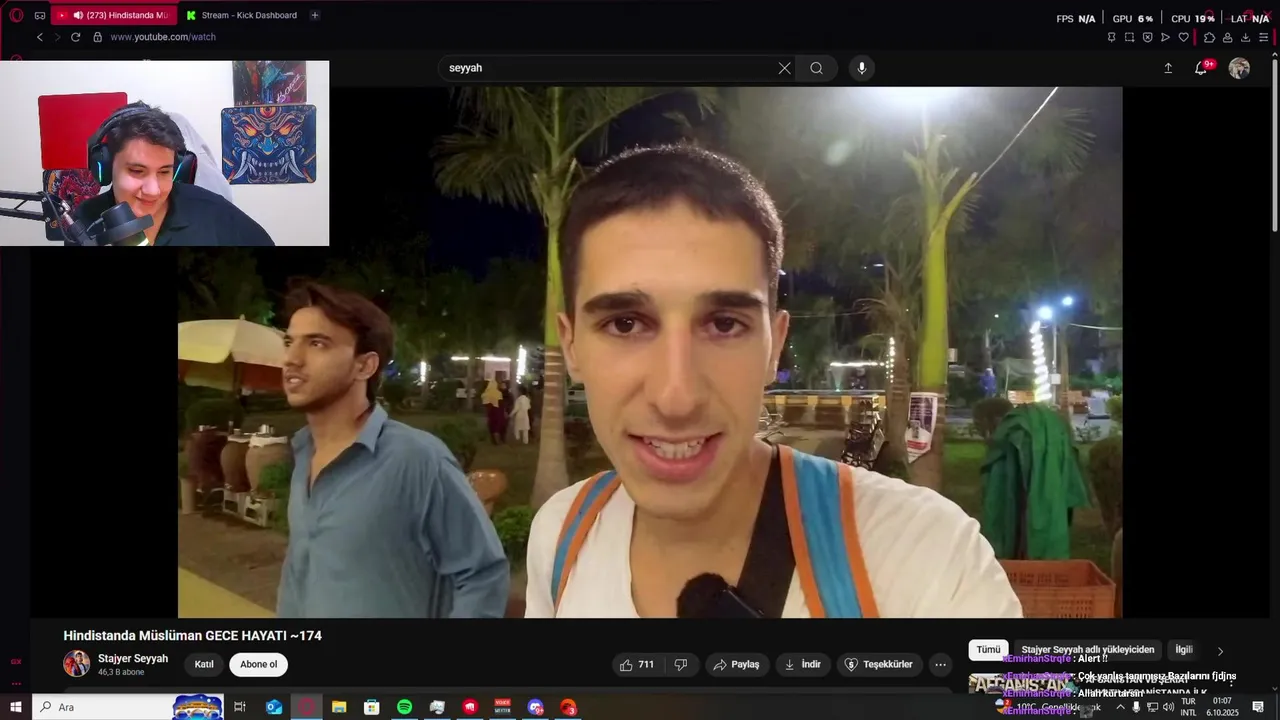
Task: Click the video title Hindistanda Müslüman GECE HAYATI
Action: (x=192, y=636)
